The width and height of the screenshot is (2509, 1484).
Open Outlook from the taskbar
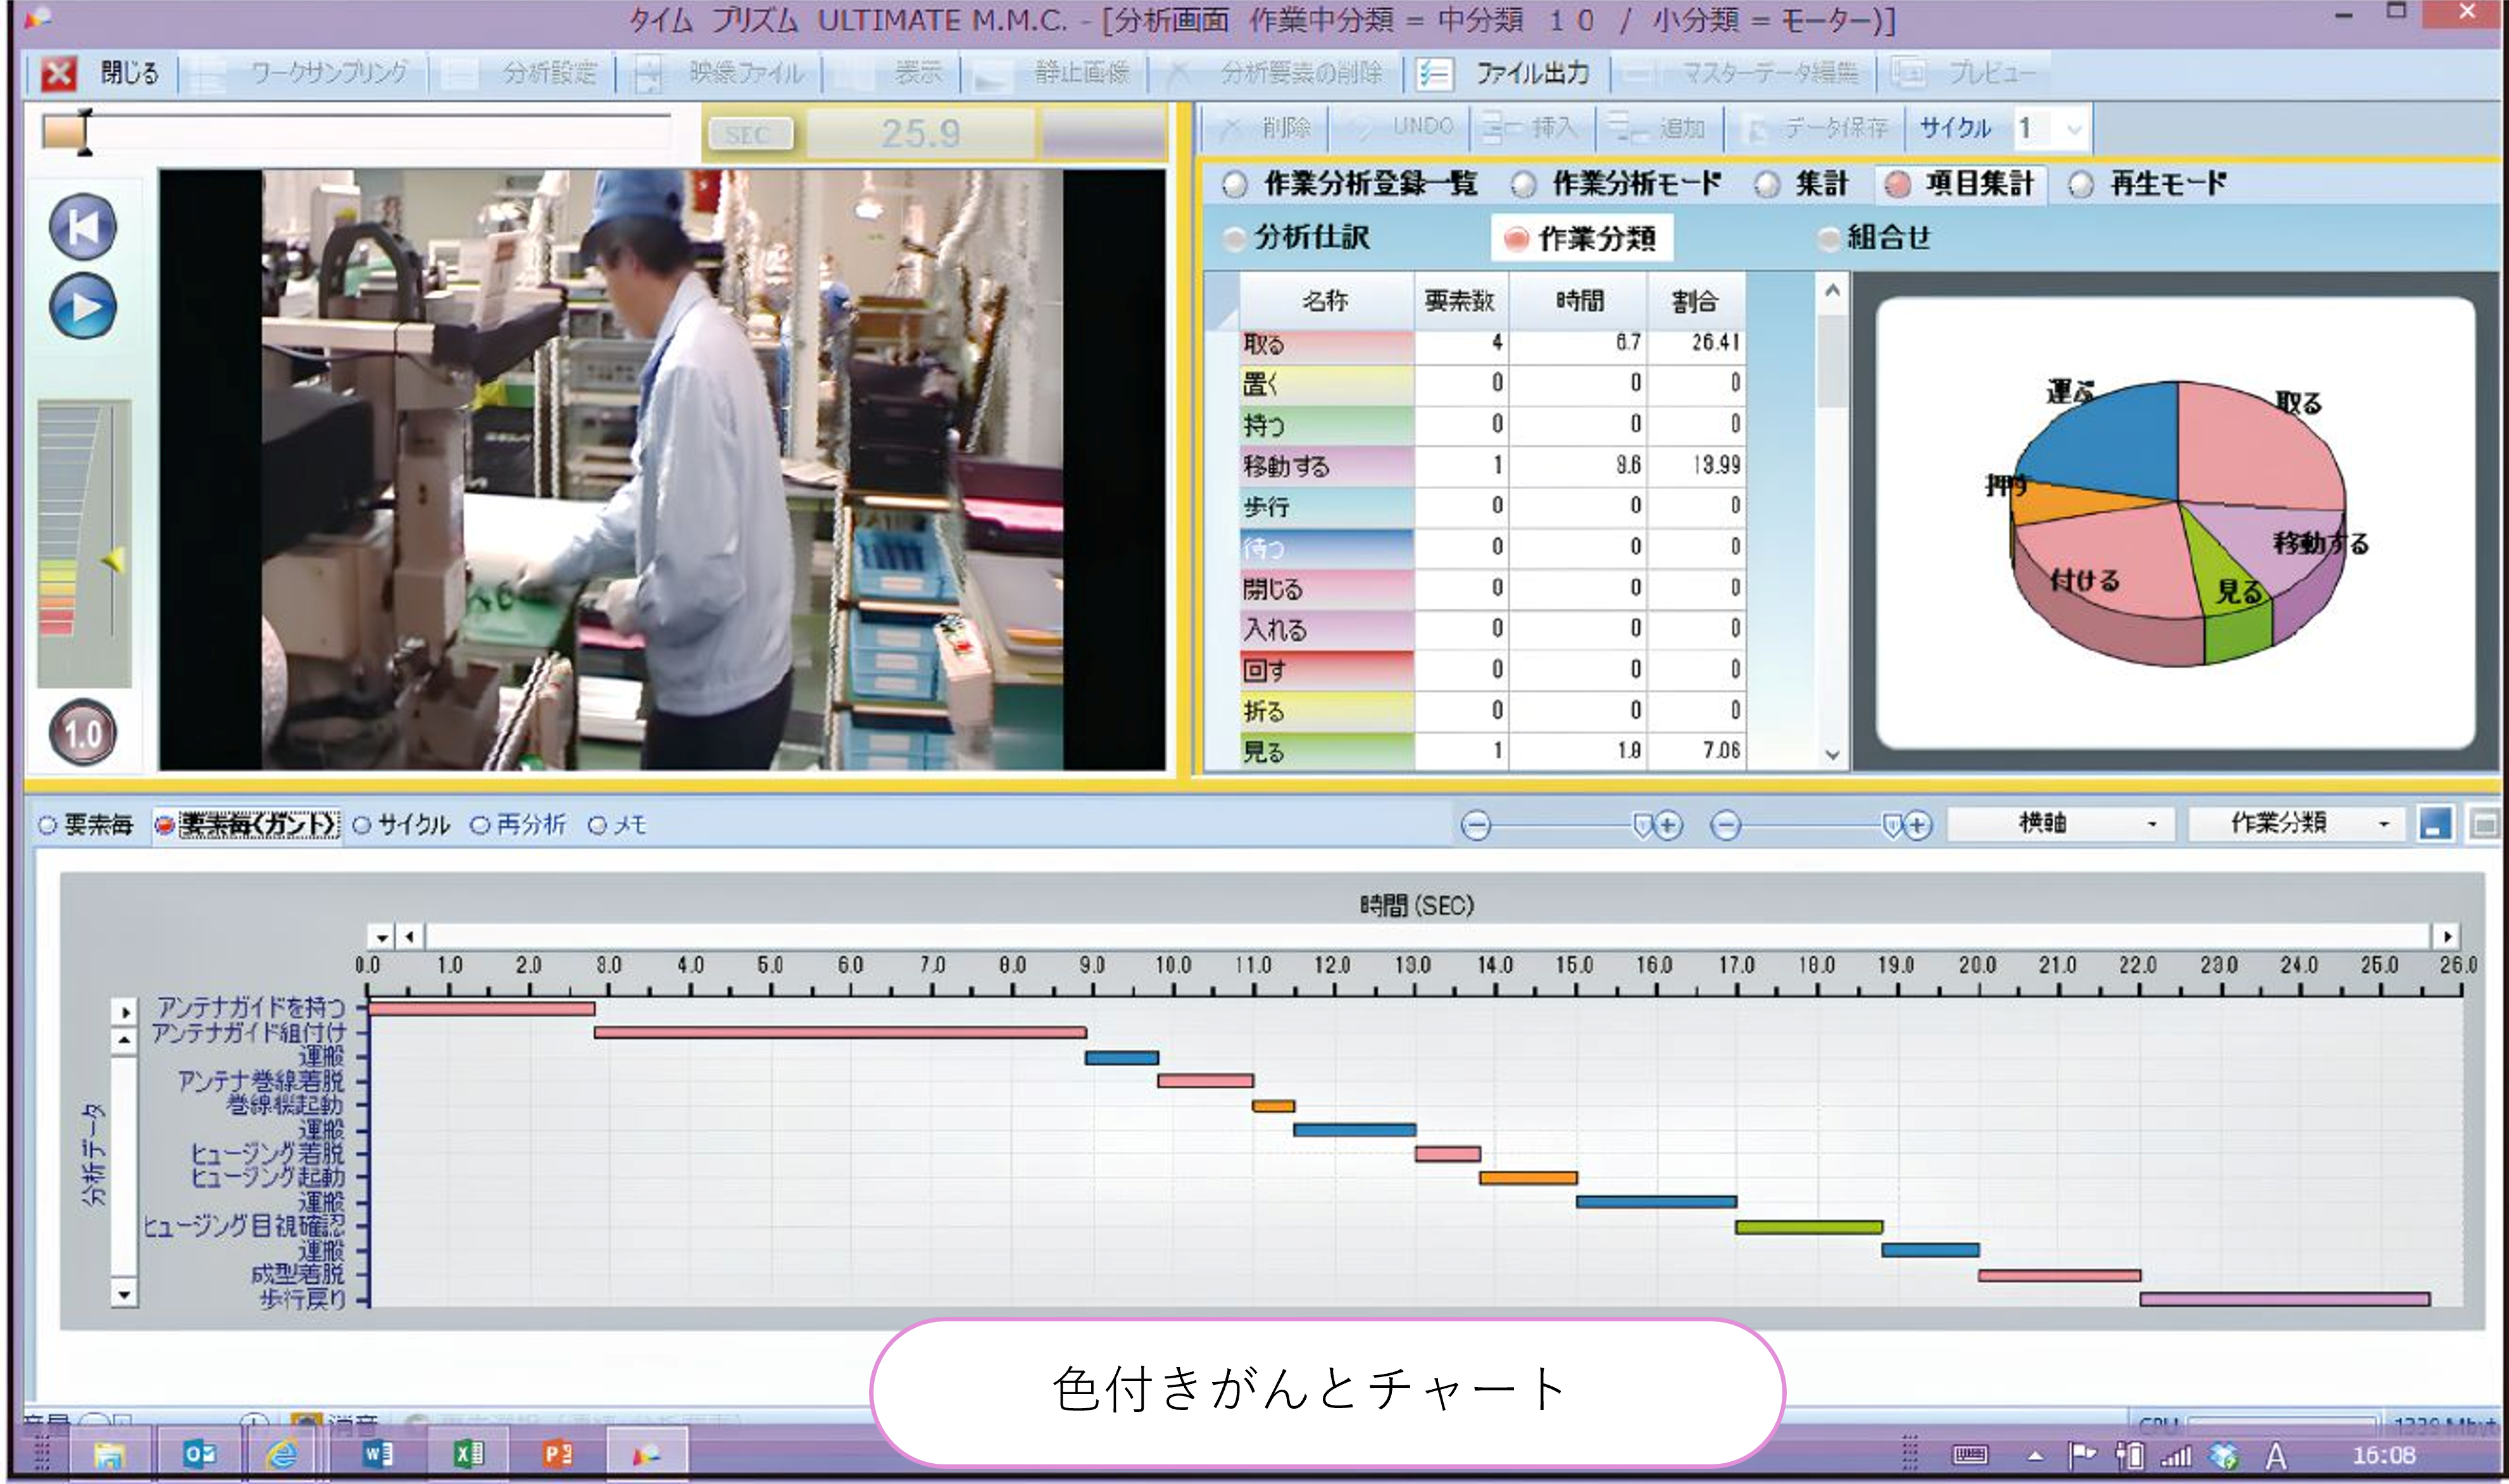click(199, 1454)
